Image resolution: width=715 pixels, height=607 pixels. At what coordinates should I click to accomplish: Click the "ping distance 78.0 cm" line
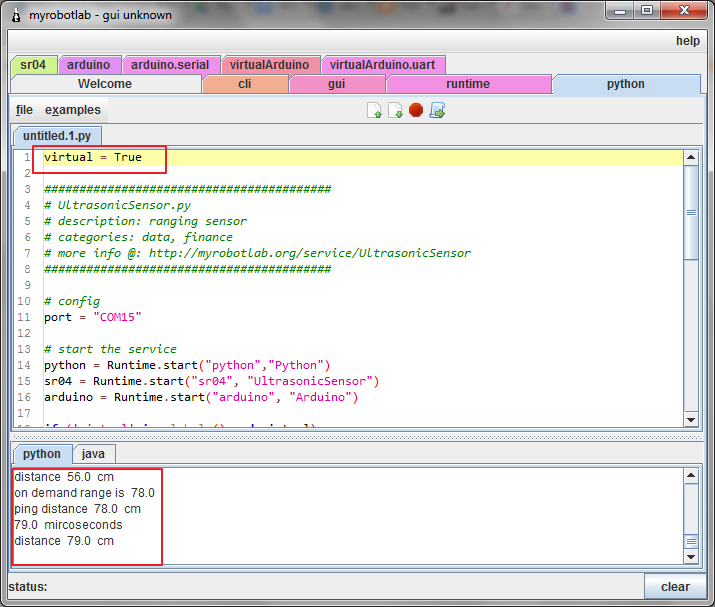[78, 509]
